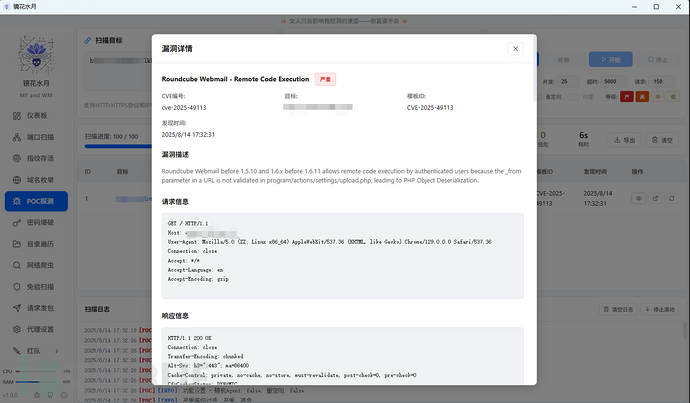Click the 镜花水月 lotus skull logo
The height and width of the screenshot is (403, 690).
click(36, 55)
